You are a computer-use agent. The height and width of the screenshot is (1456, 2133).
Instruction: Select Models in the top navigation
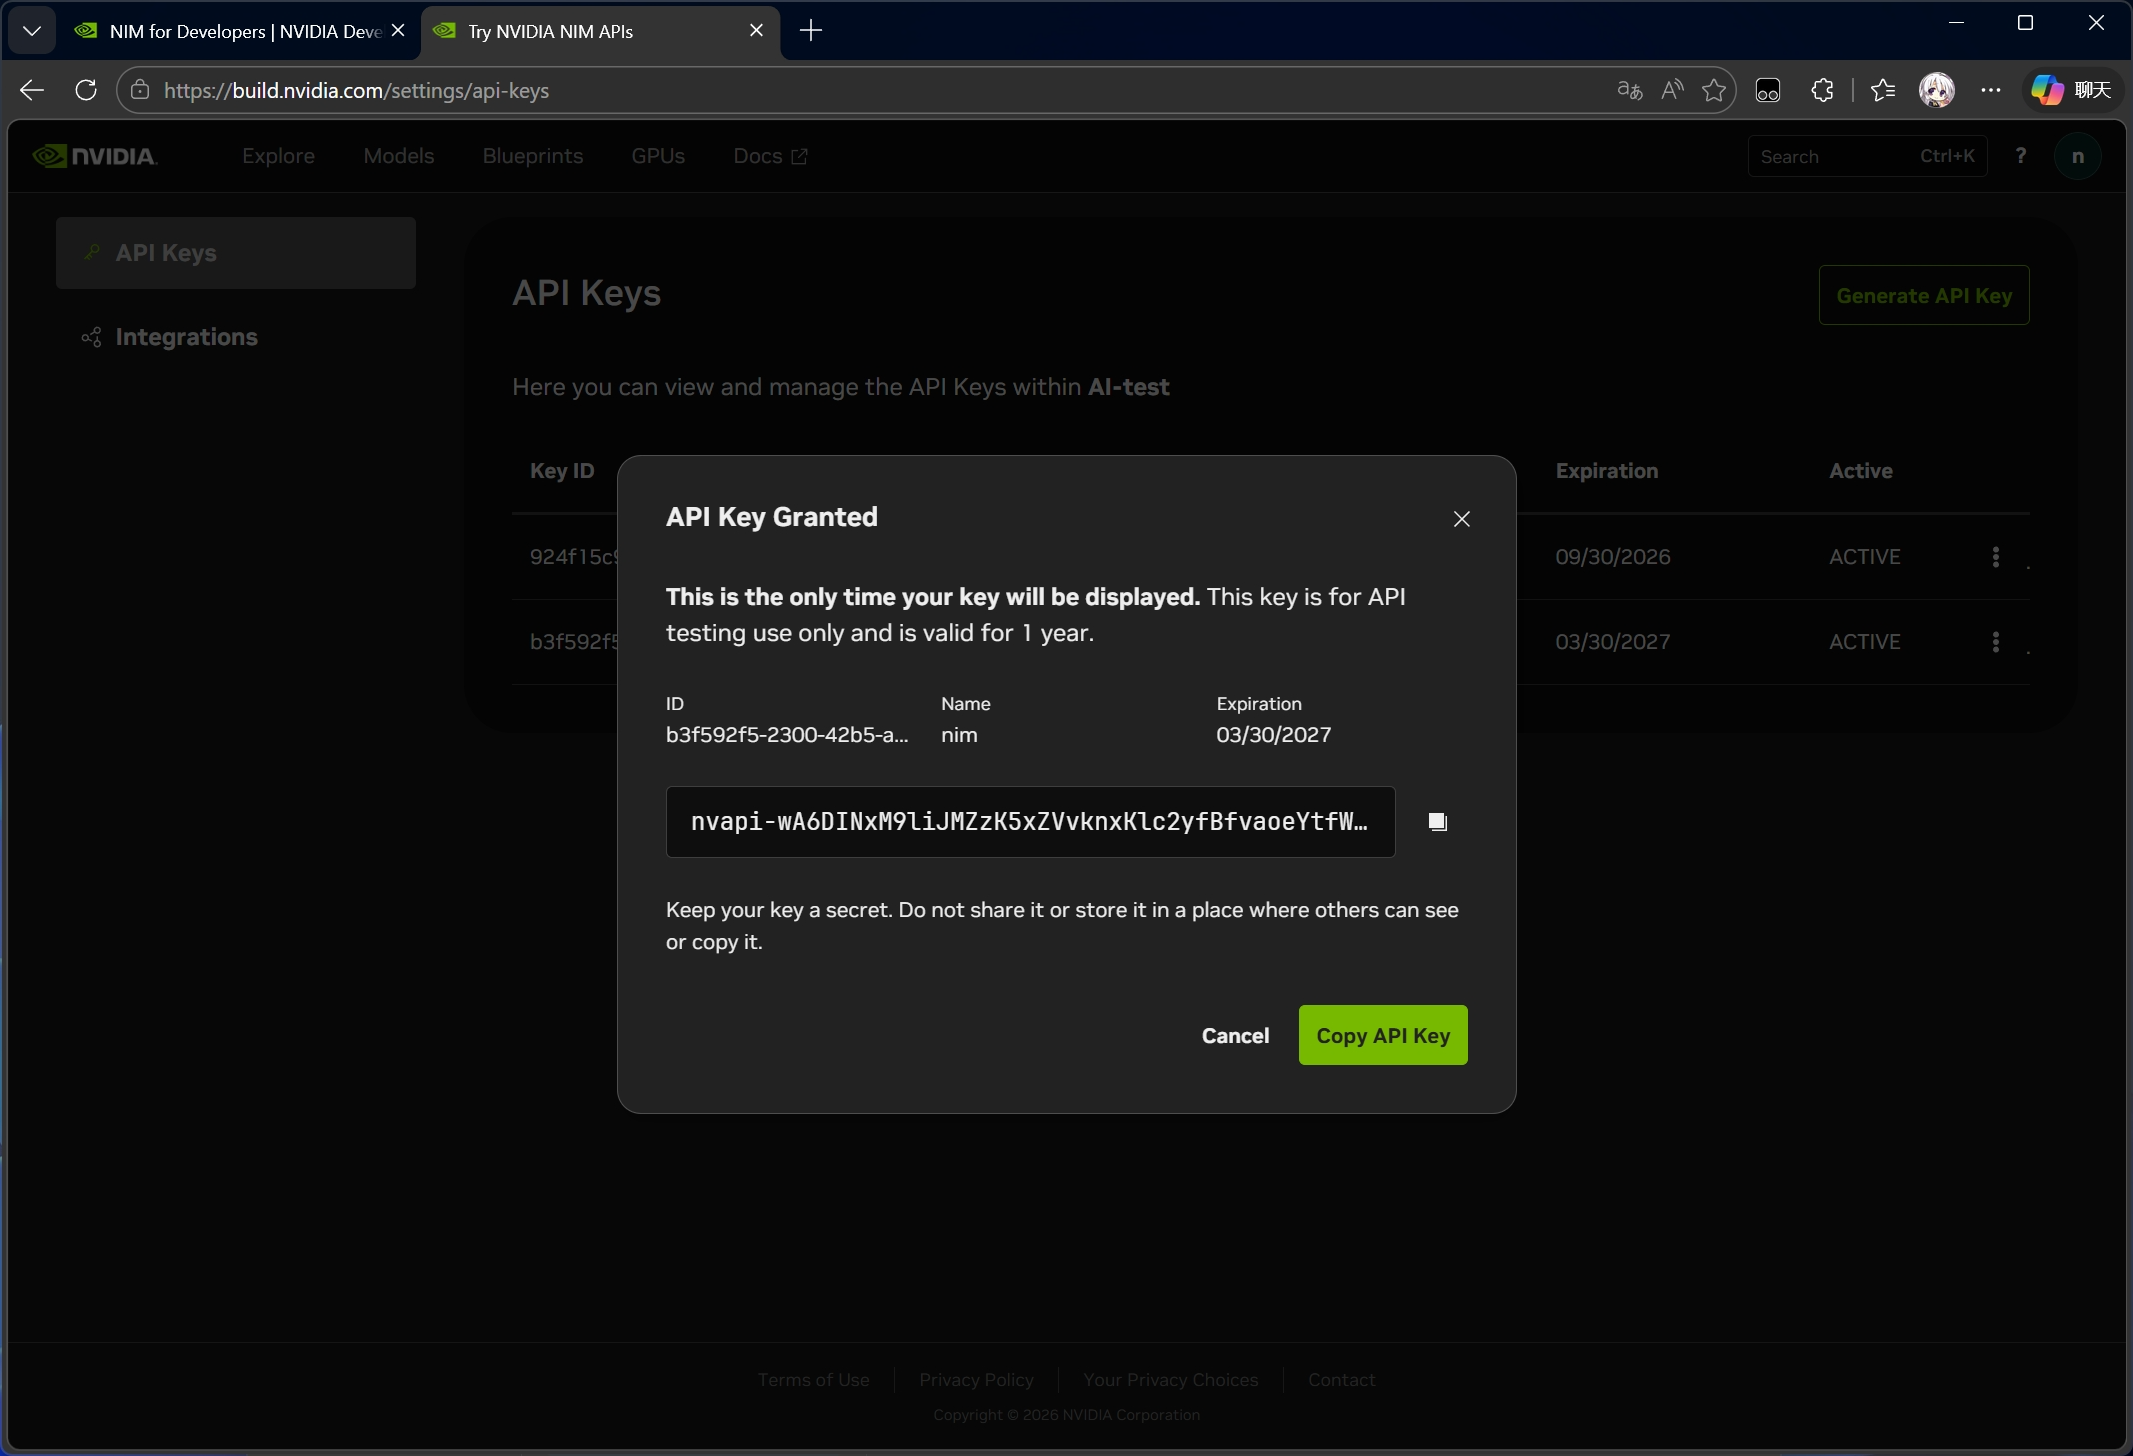399,156
